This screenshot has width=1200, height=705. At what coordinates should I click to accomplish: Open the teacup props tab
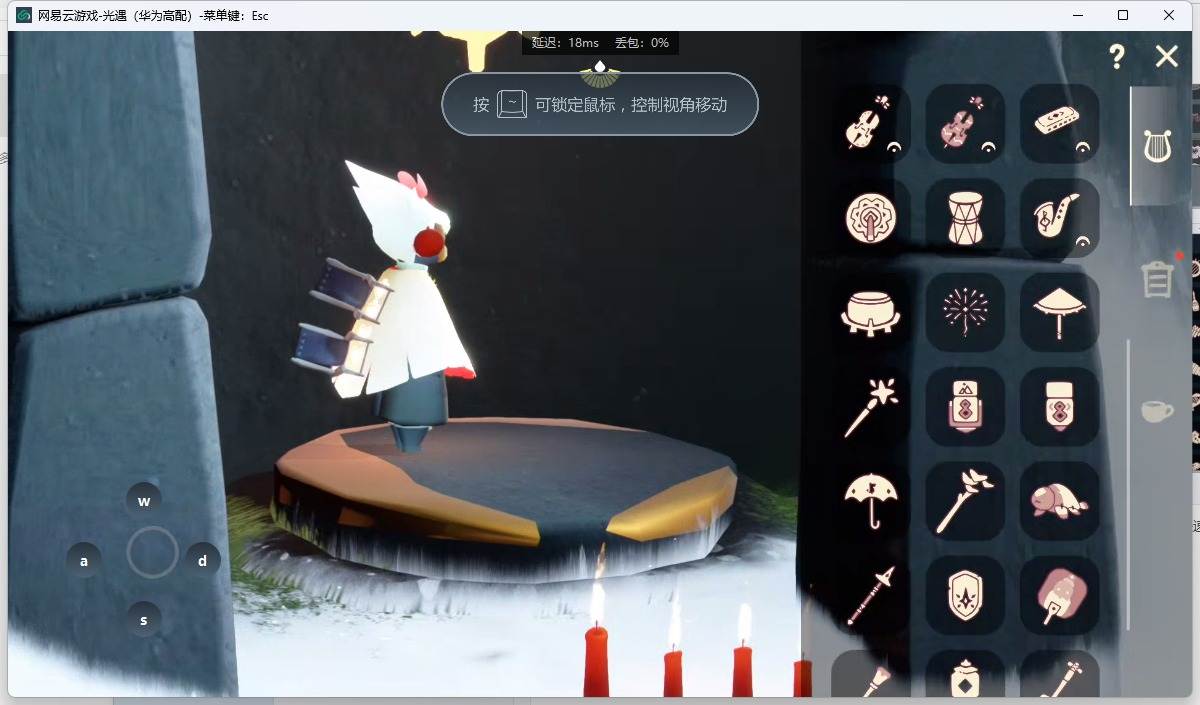pyautogui.click(x=1157, y=411)
